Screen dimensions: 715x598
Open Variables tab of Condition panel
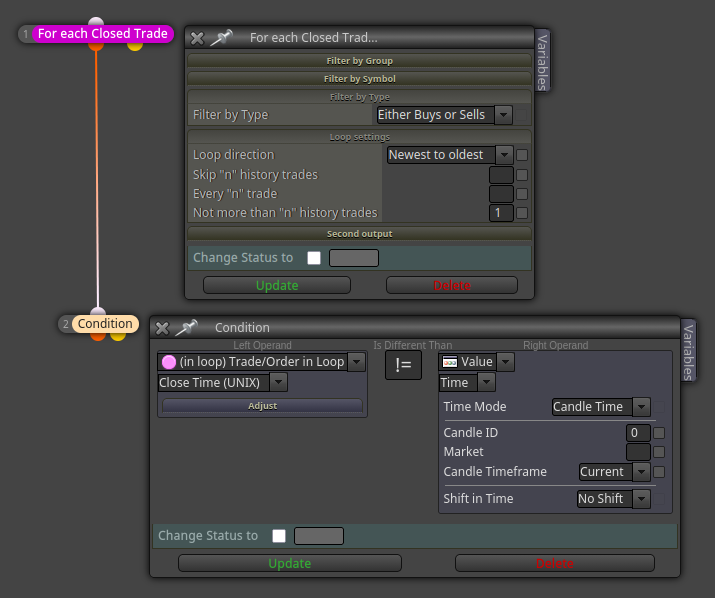[x=688, y=351]
